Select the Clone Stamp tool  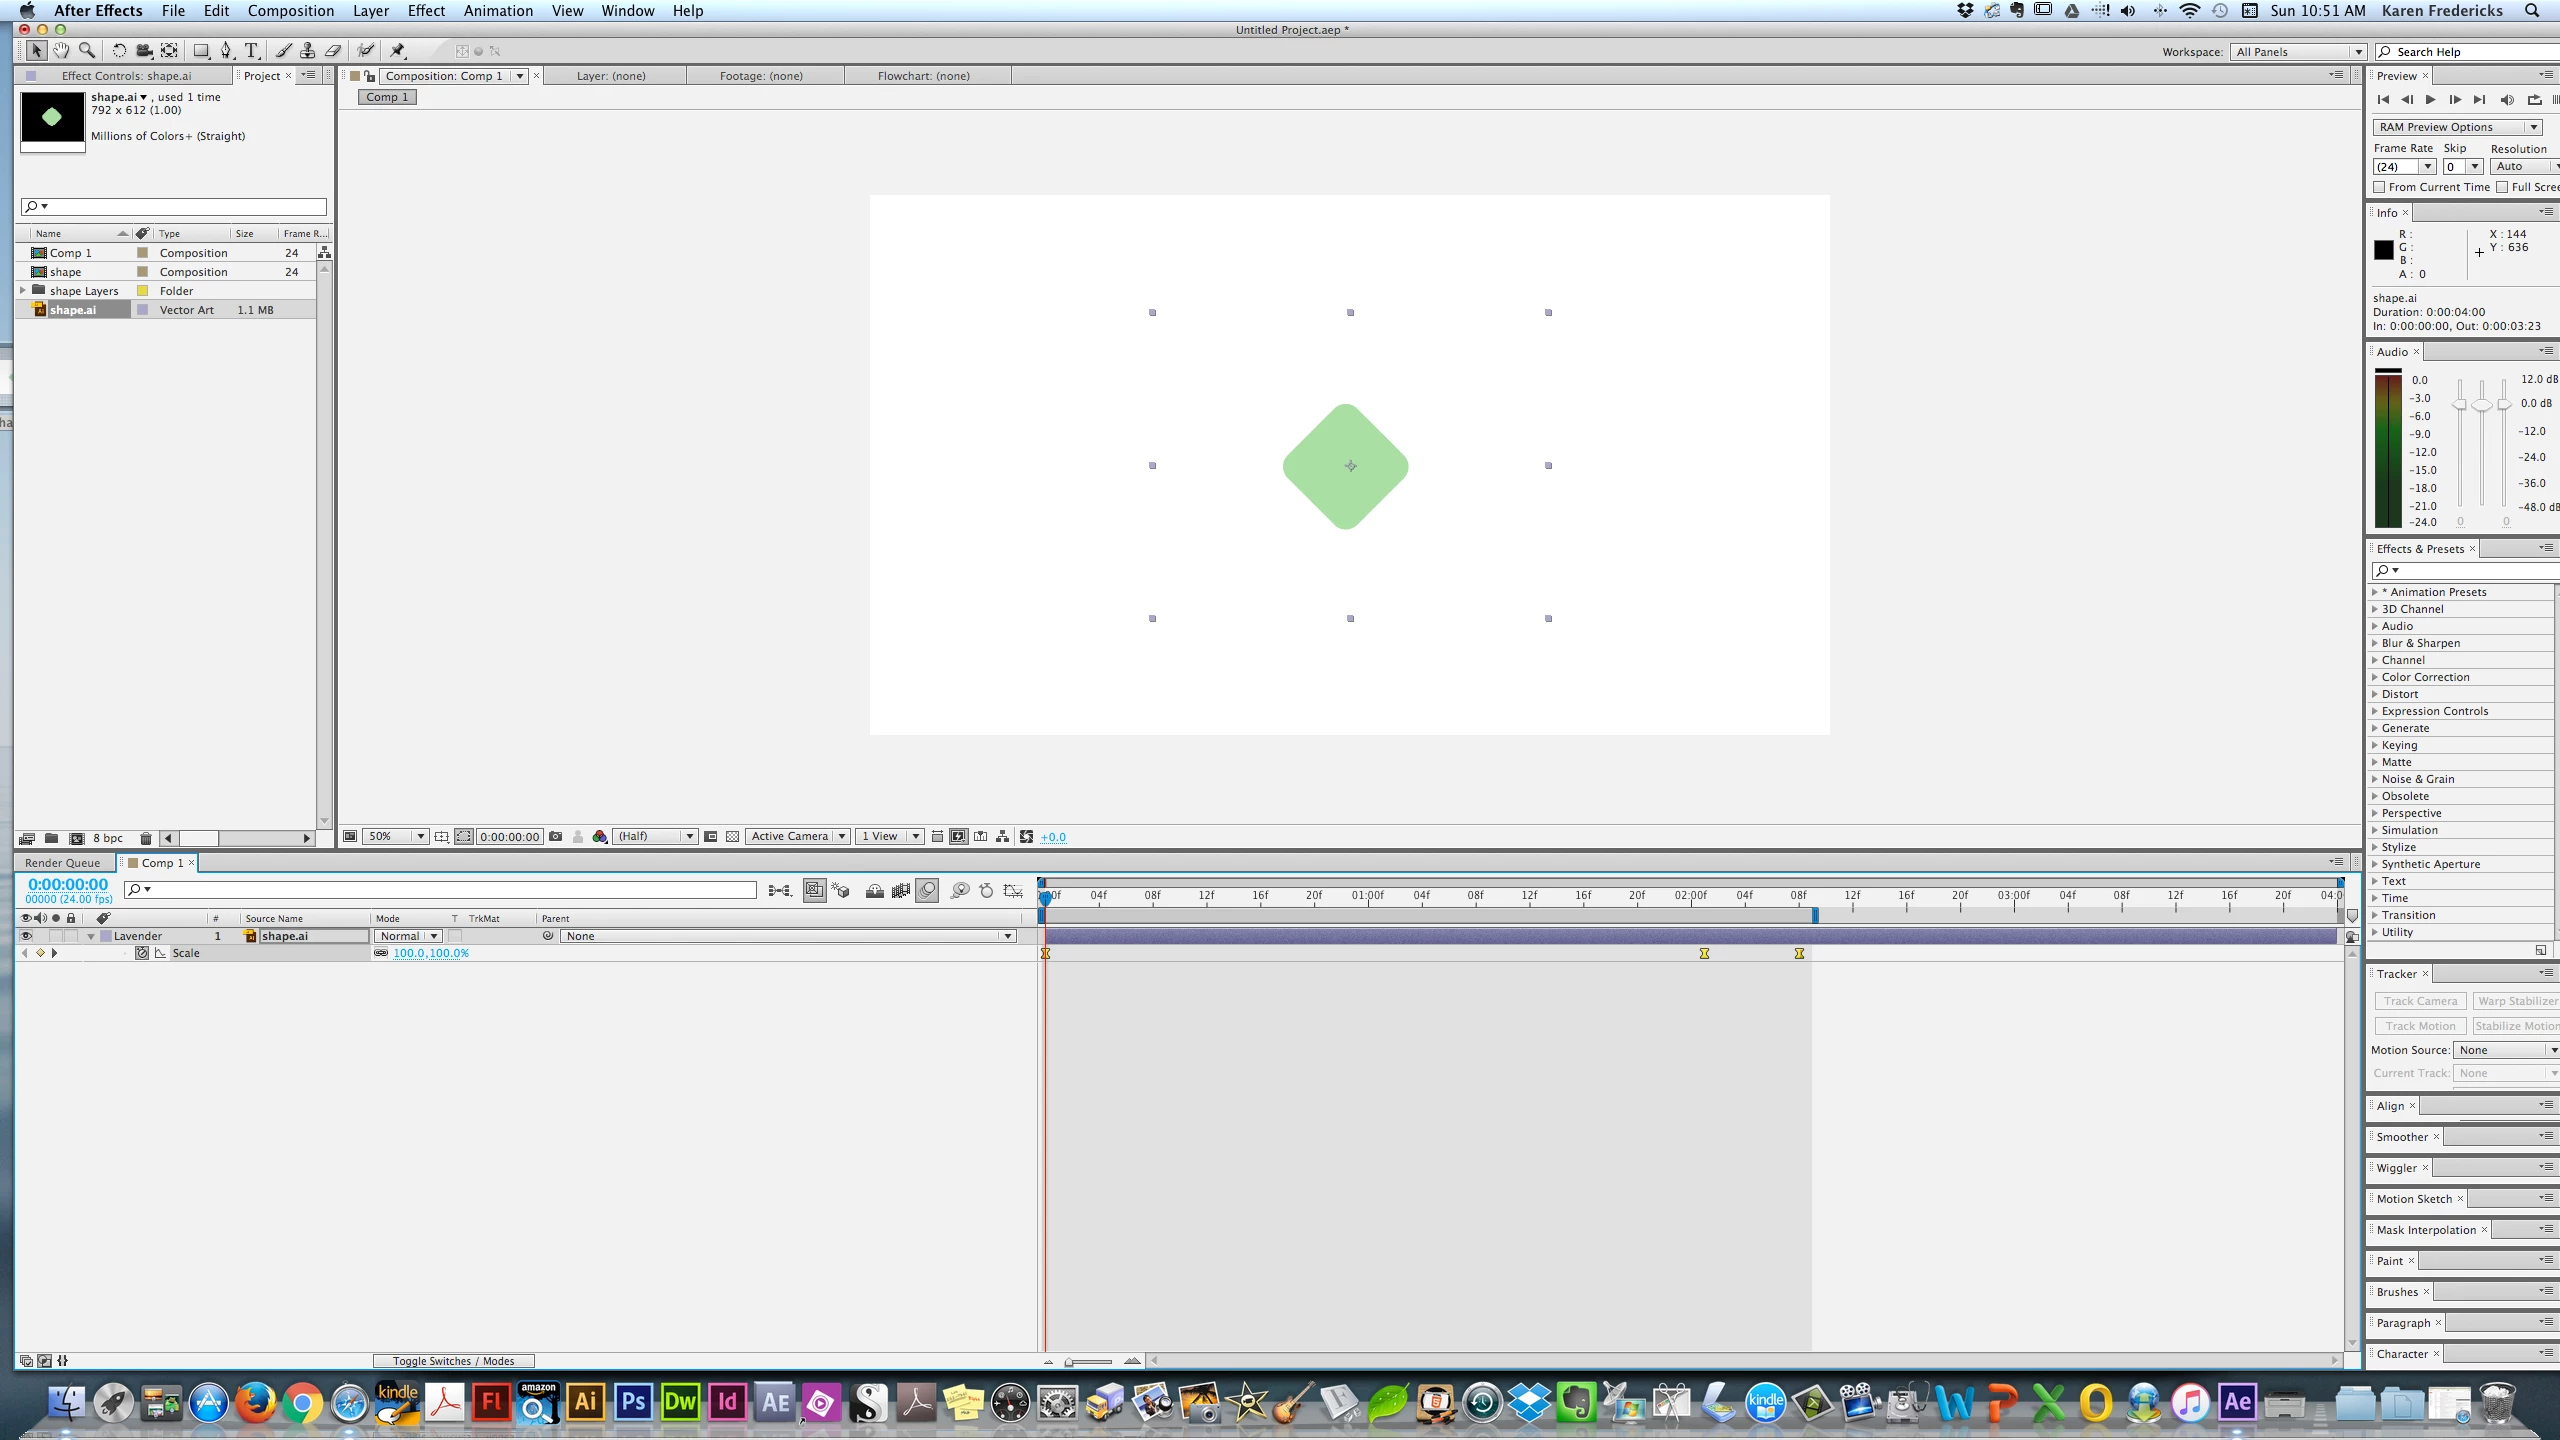[308, 50]
